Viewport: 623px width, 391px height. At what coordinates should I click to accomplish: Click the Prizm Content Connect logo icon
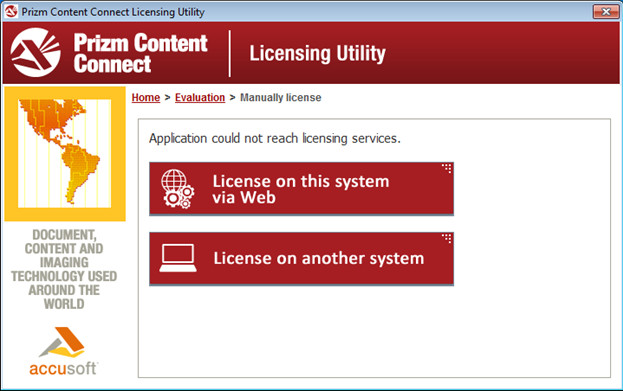35,52
